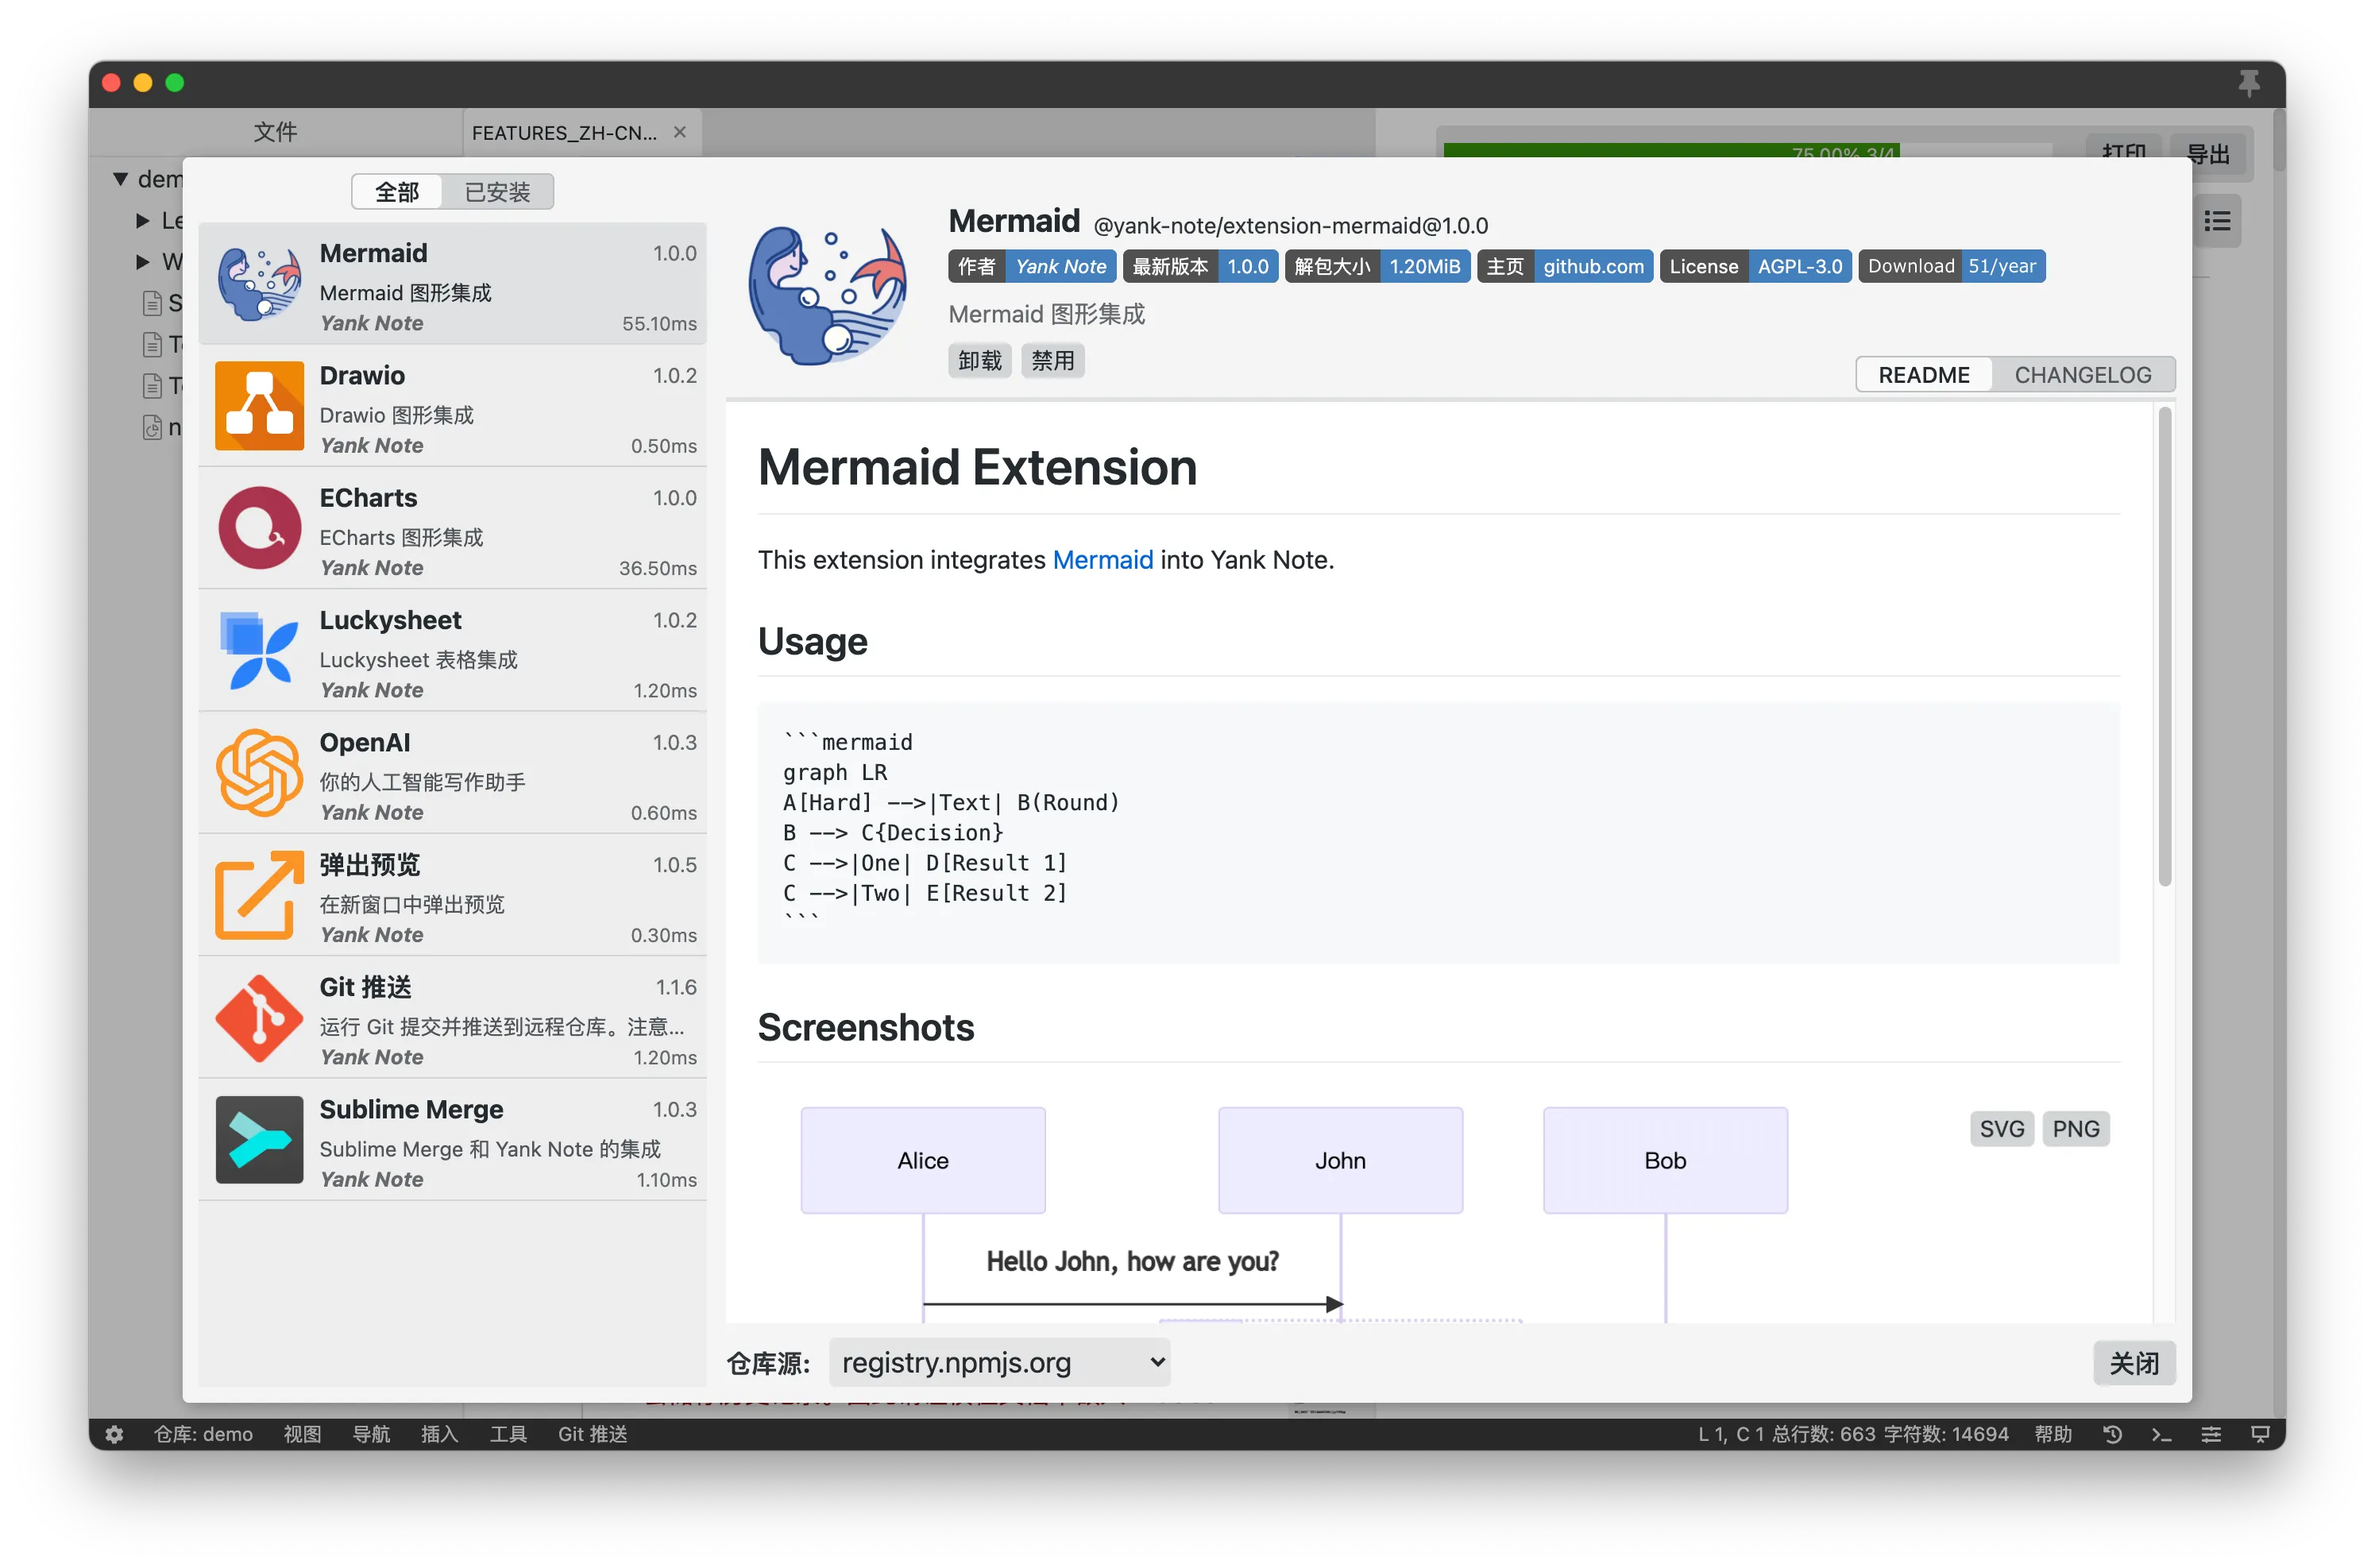This screenshot has width=2375, height=1568.
Task: Select the Sublime Merge extension icon
Action: pos(259,1140)
